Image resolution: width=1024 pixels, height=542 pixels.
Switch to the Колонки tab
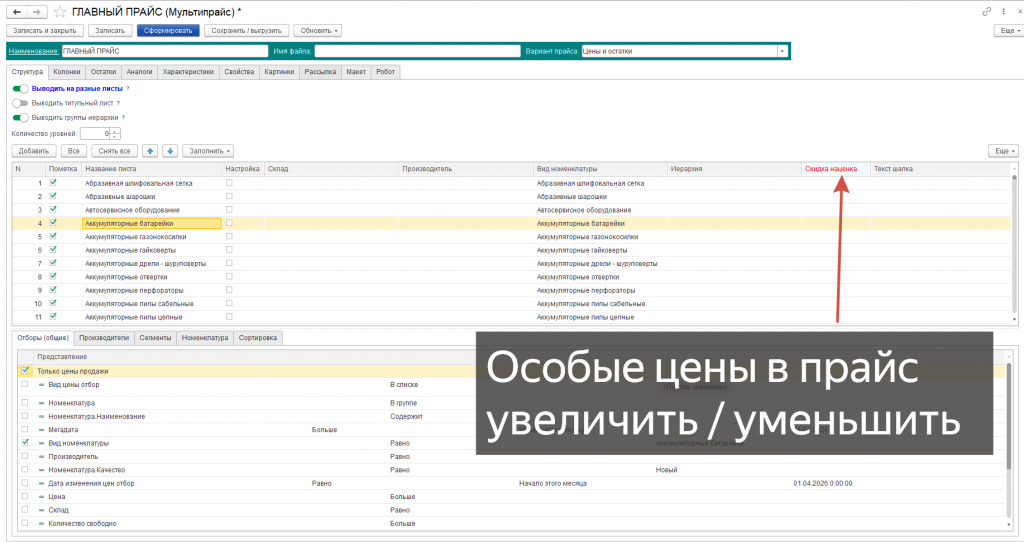(67, 72)
